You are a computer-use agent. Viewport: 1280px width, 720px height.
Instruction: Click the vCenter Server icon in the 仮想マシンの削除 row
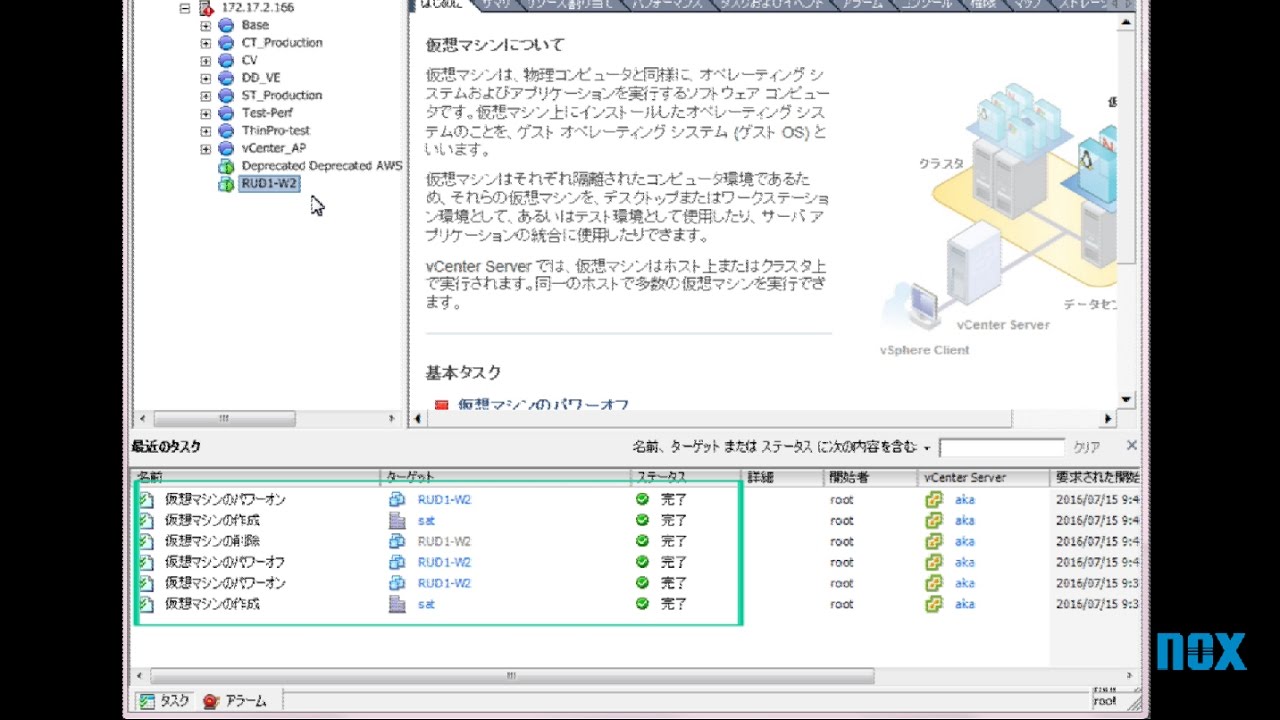934,541
